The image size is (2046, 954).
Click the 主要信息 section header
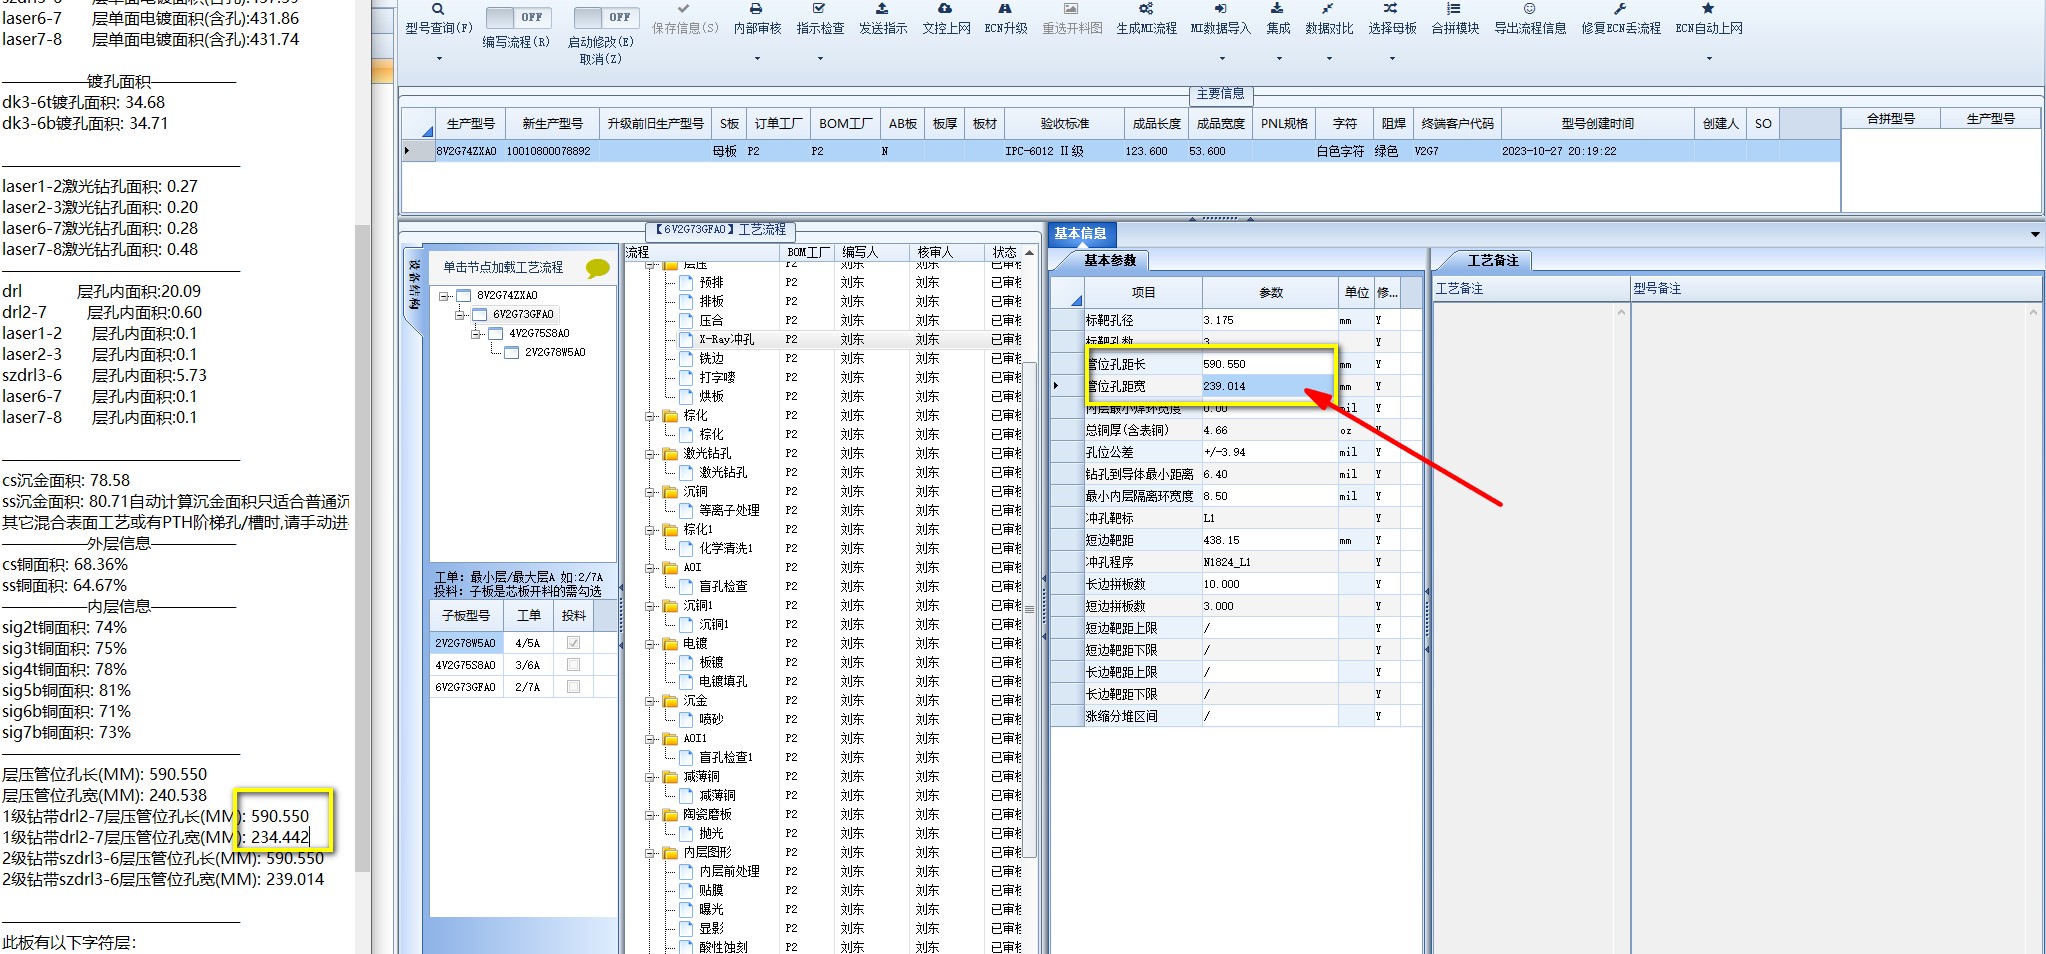(1221, 94)
